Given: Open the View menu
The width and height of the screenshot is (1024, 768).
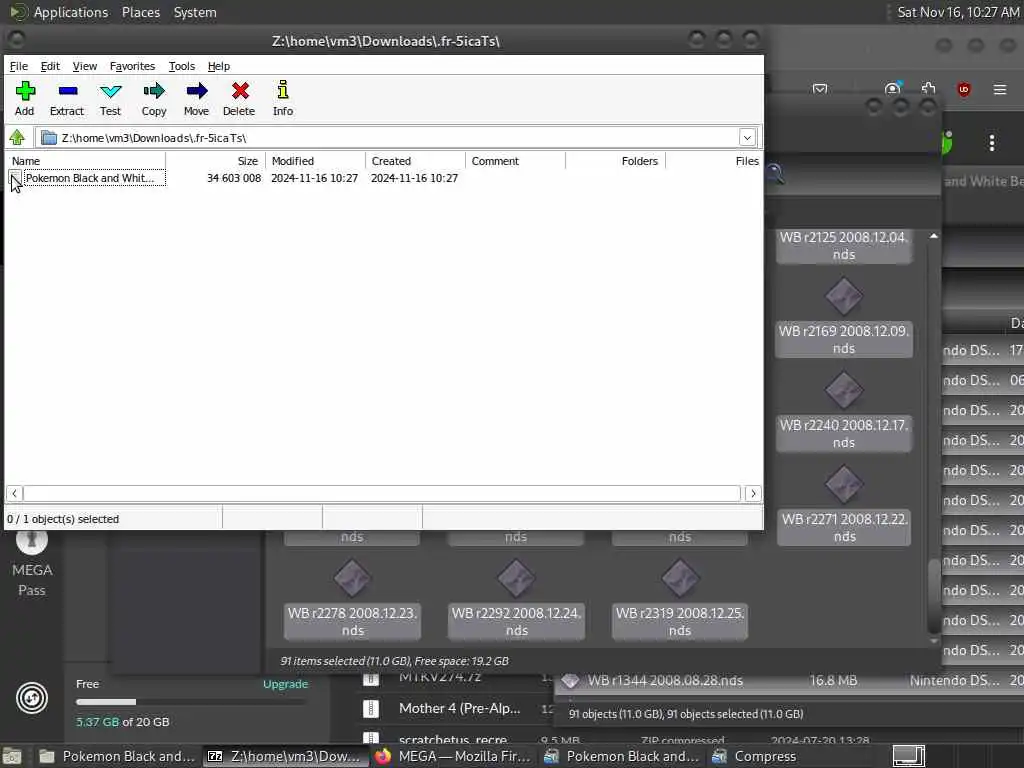Looking at the screenshot, I should click(x=85, y=66).
